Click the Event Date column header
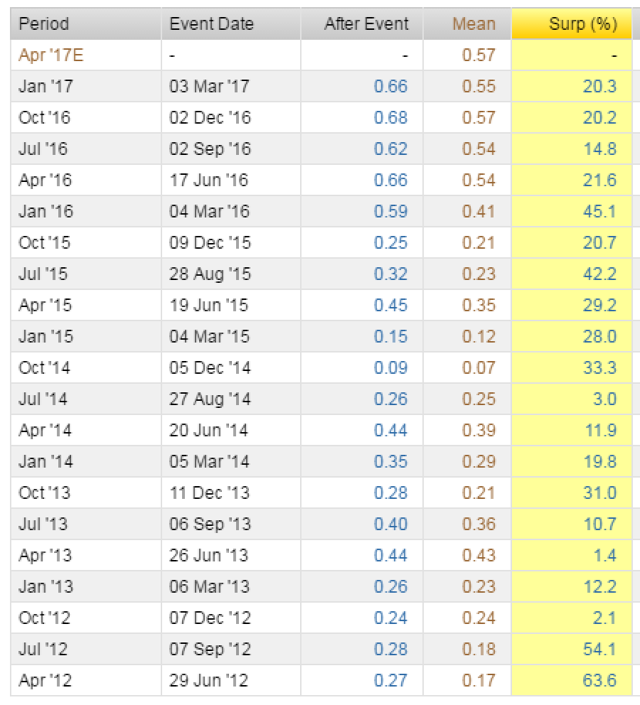The image size is (640, 705). pos(211,24)
